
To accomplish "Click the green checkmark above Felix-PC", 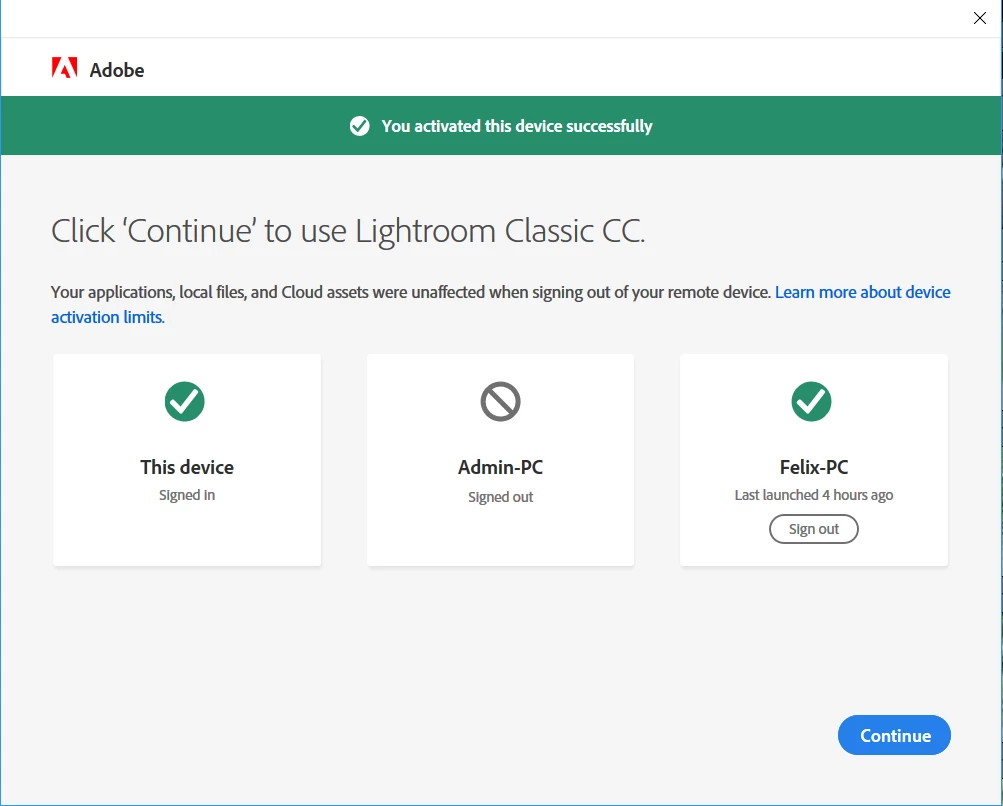I will click(811, 401).
